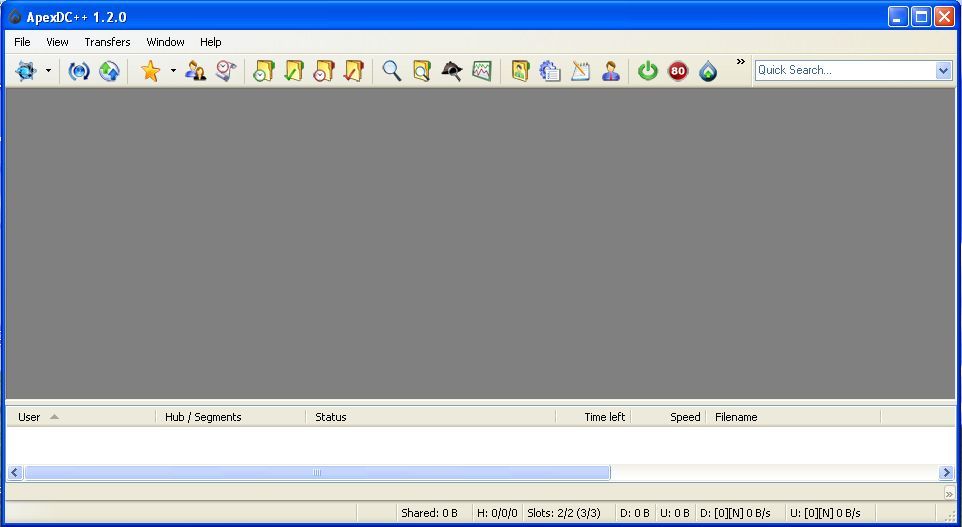Open the Help menu
962x527 pixels.
click(210, 42)
